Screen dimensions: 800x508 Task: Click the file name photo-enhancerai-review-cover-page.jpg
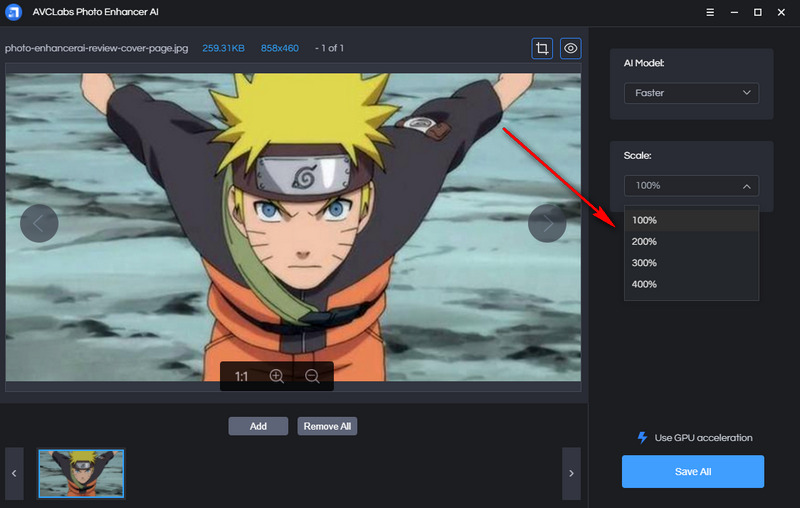pos(96,48)
